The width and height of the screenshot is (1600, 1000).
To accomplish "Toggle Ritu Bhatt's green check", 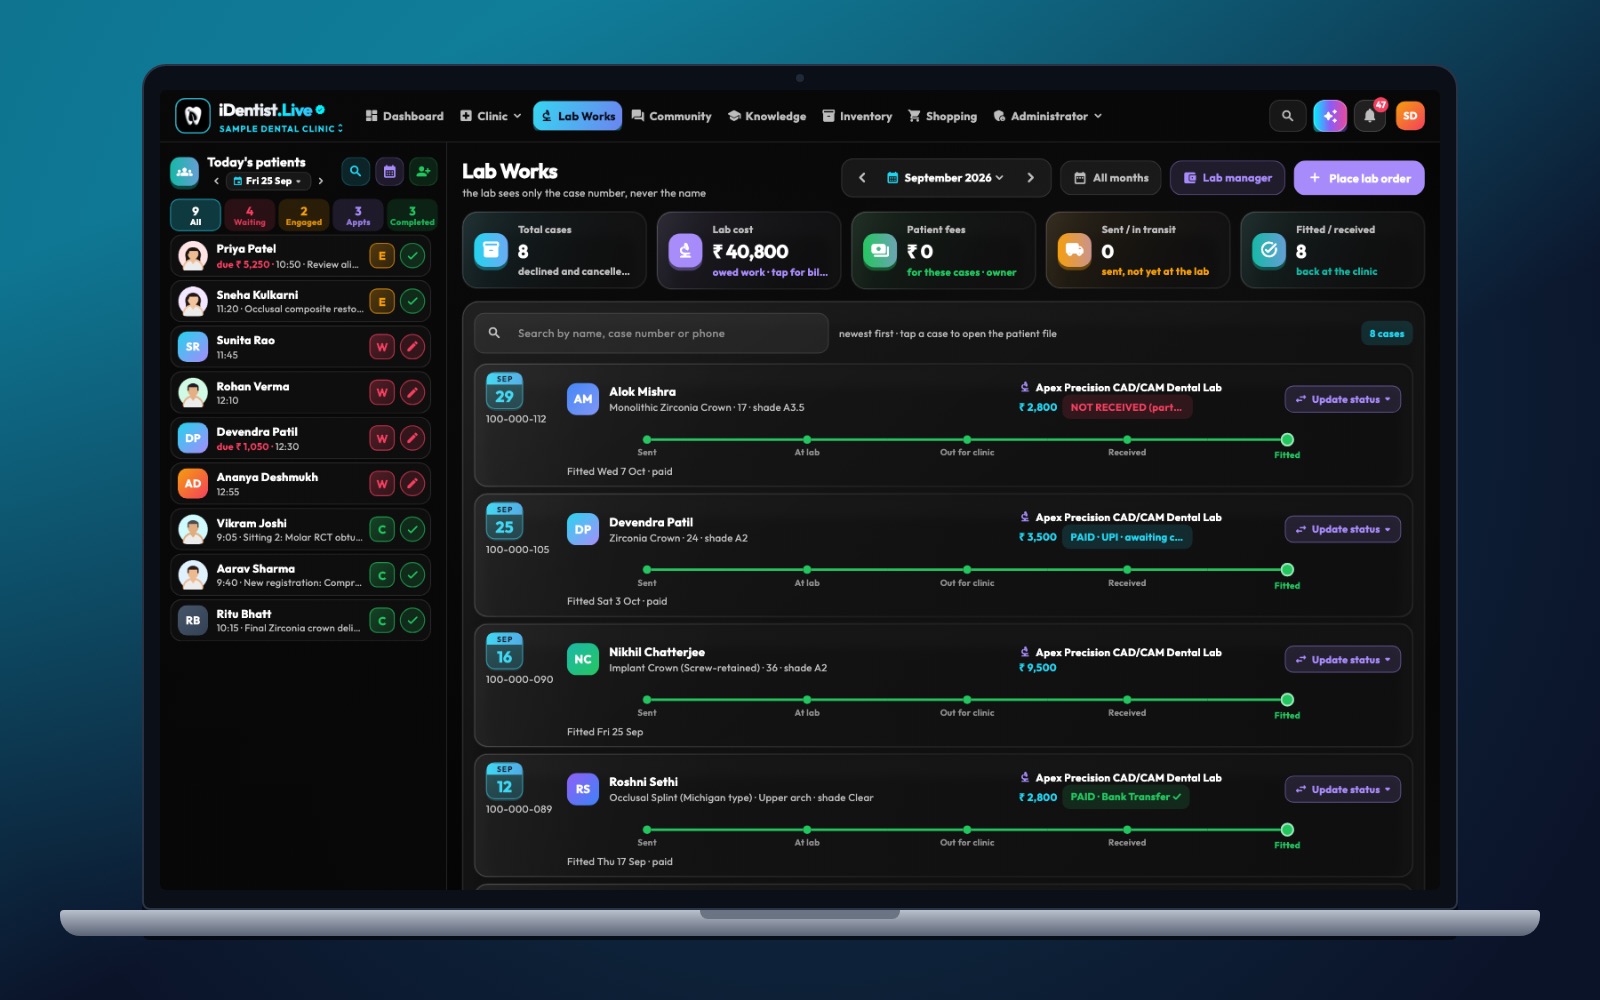I will [x=412, y=621].
